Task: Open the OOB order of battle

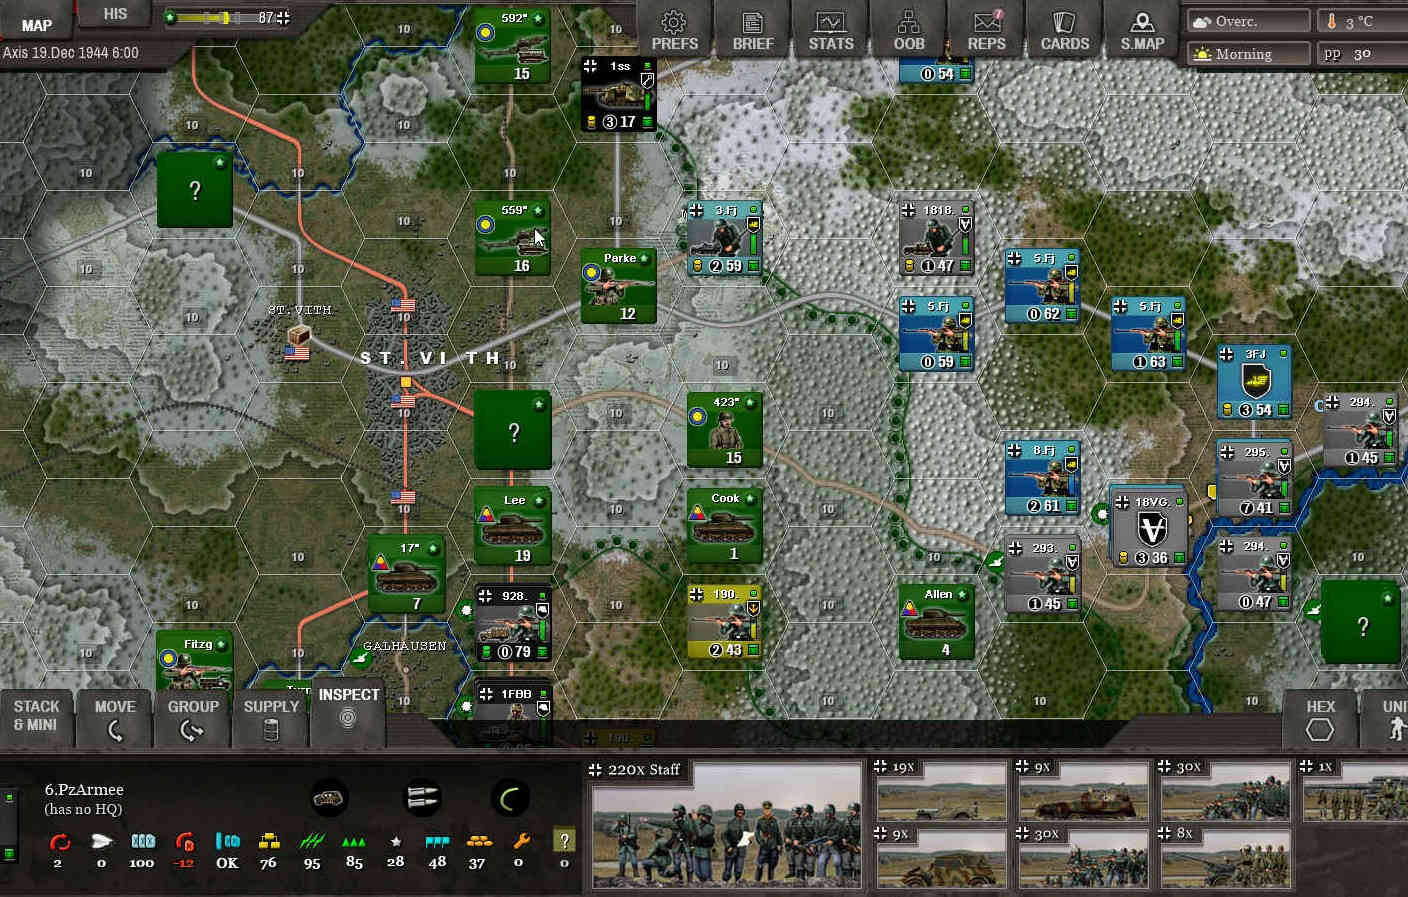Action: pyautogui.click(x=909, y=30)
